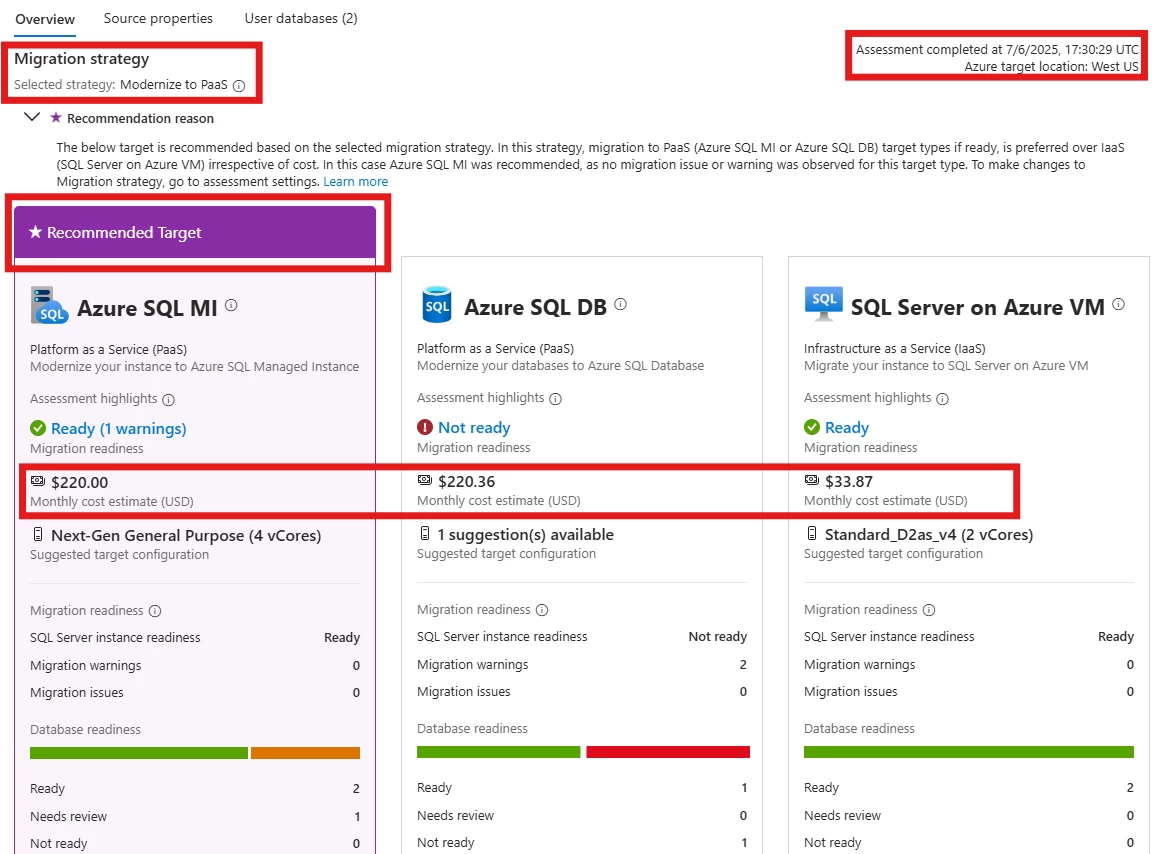This screenshot has height=854, width=1162.
Task: Click config icon beside Standard_D2as_v4
Action: (x=811, y=533)
